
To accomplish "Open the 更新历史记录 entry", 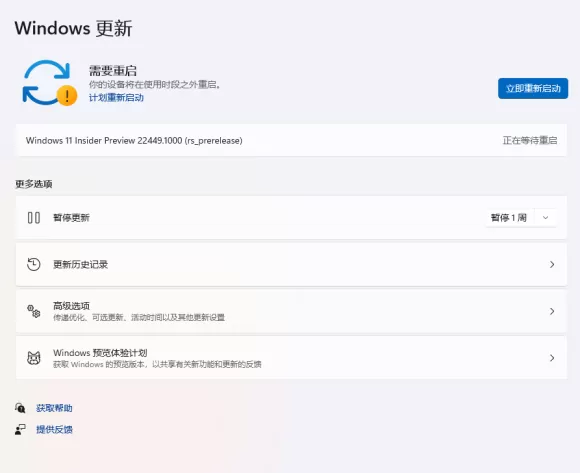I will [291, 264].
